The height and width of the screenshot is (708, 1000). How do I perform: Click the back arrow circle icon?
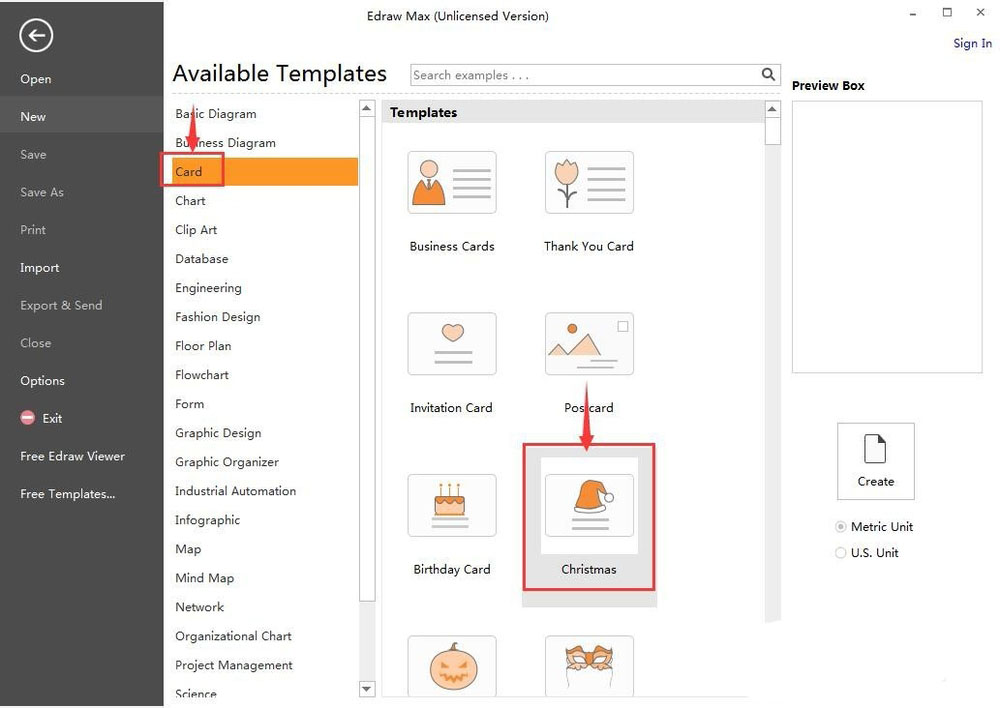[x=36, y=35]
